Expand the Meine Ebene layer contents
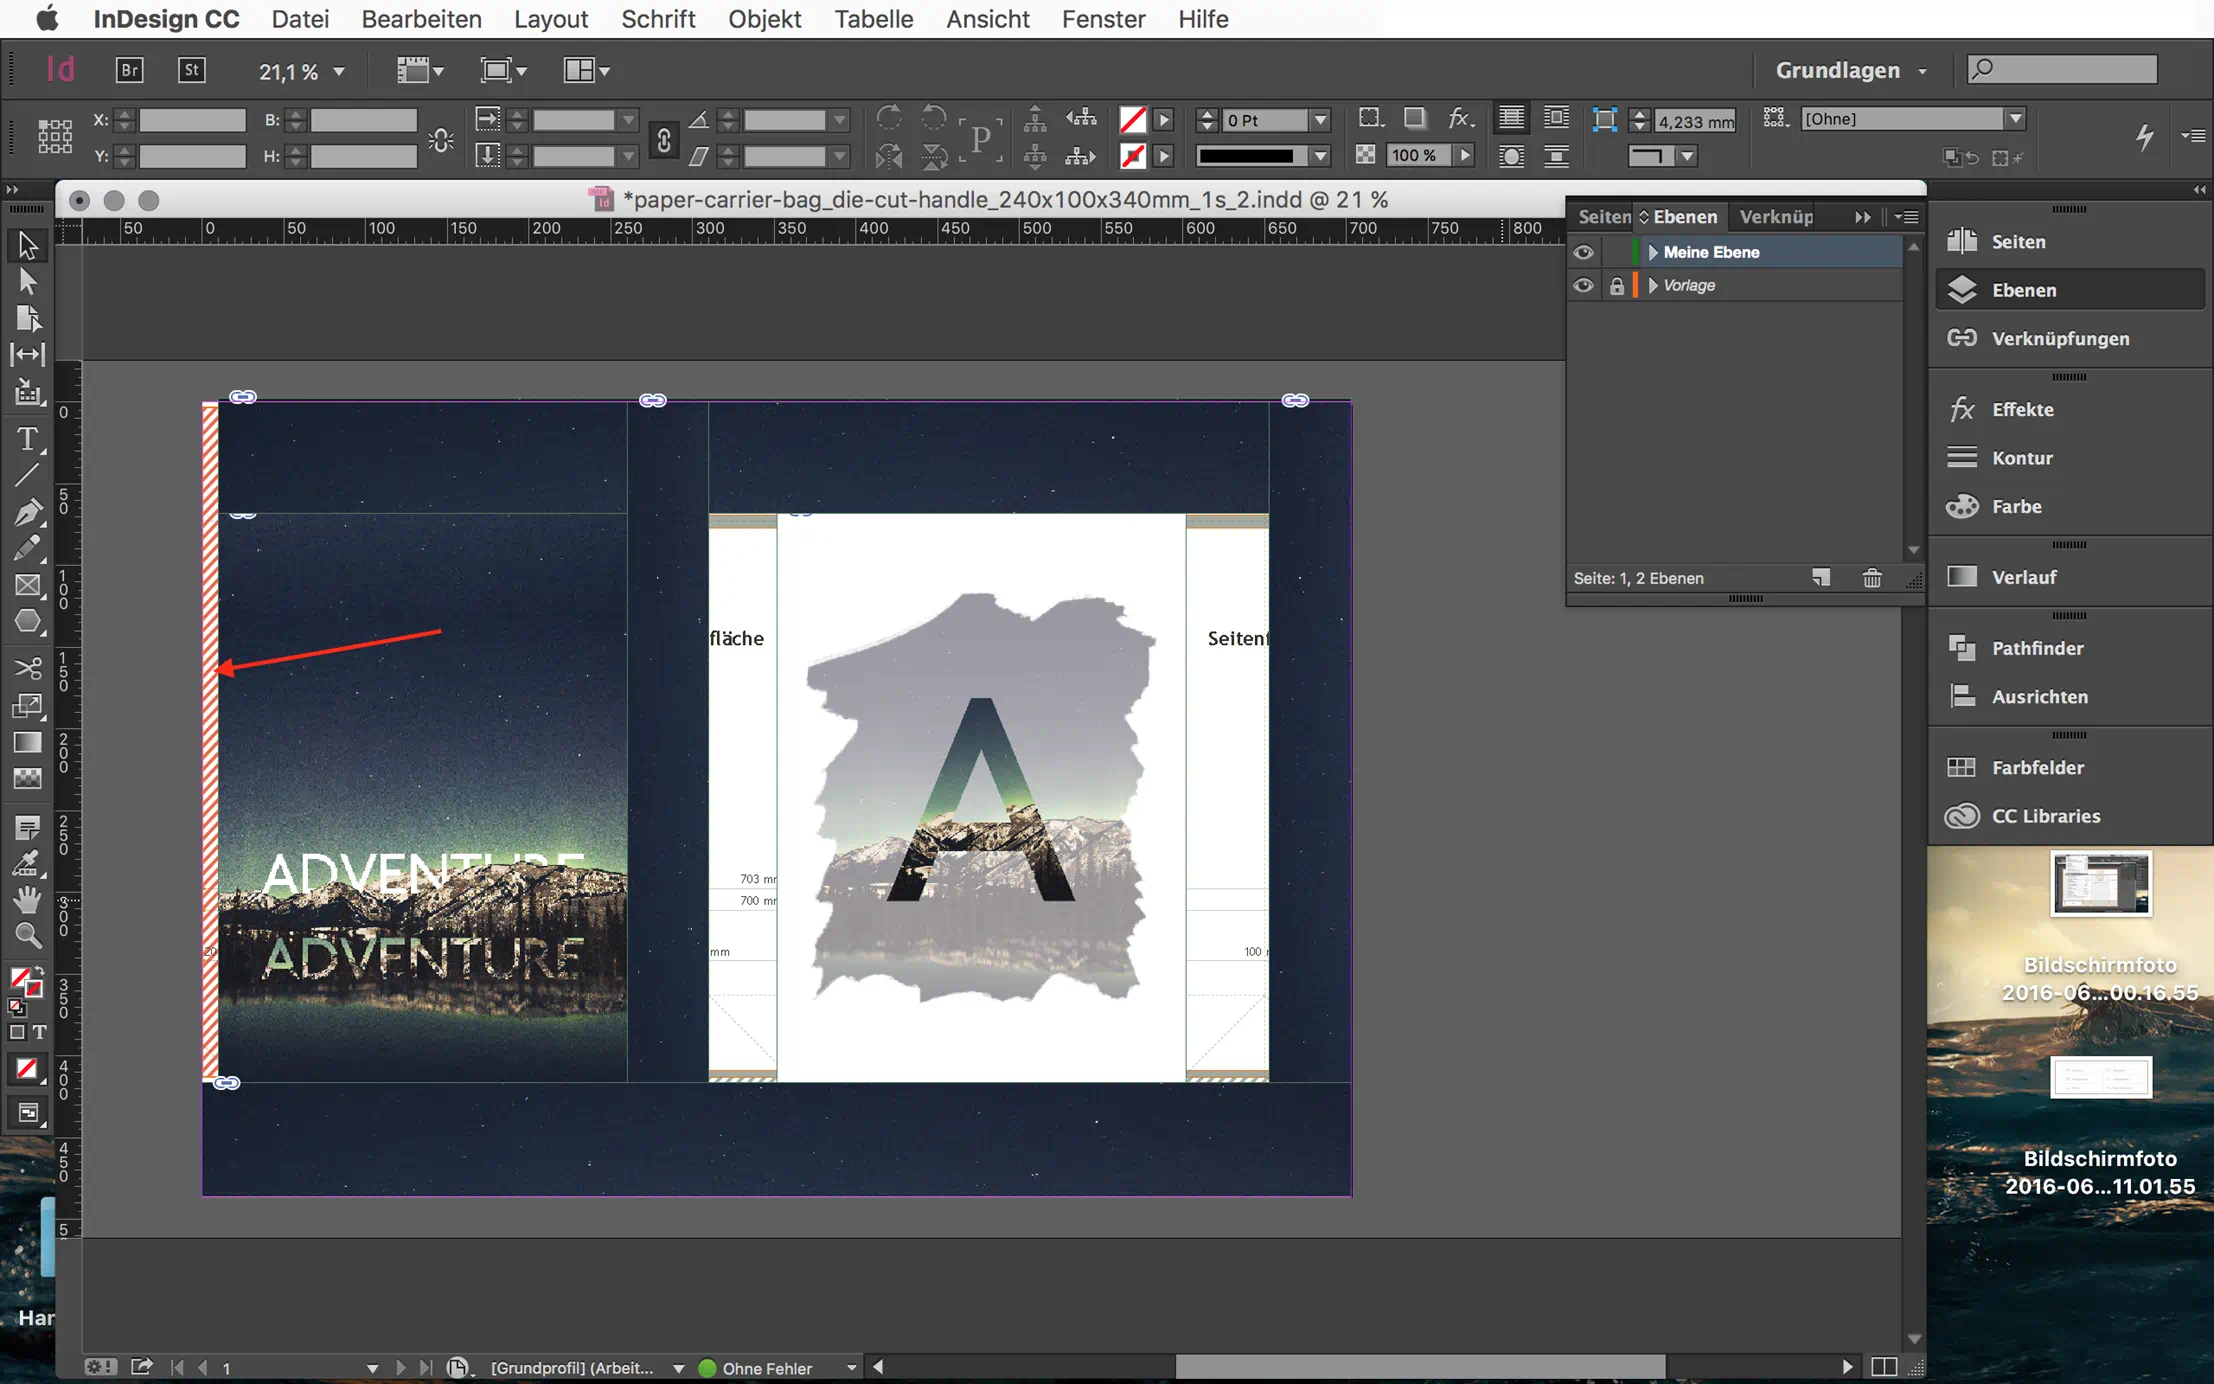The height and width of the screenshot is (1384, 2214). [1653, 252]
